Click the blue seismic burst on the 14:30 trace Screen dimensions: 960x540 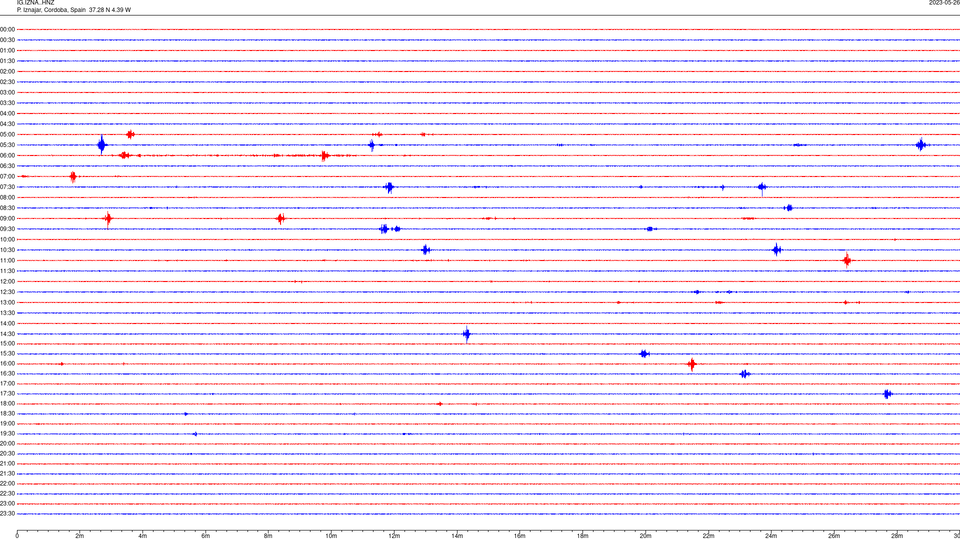[467, 334]
